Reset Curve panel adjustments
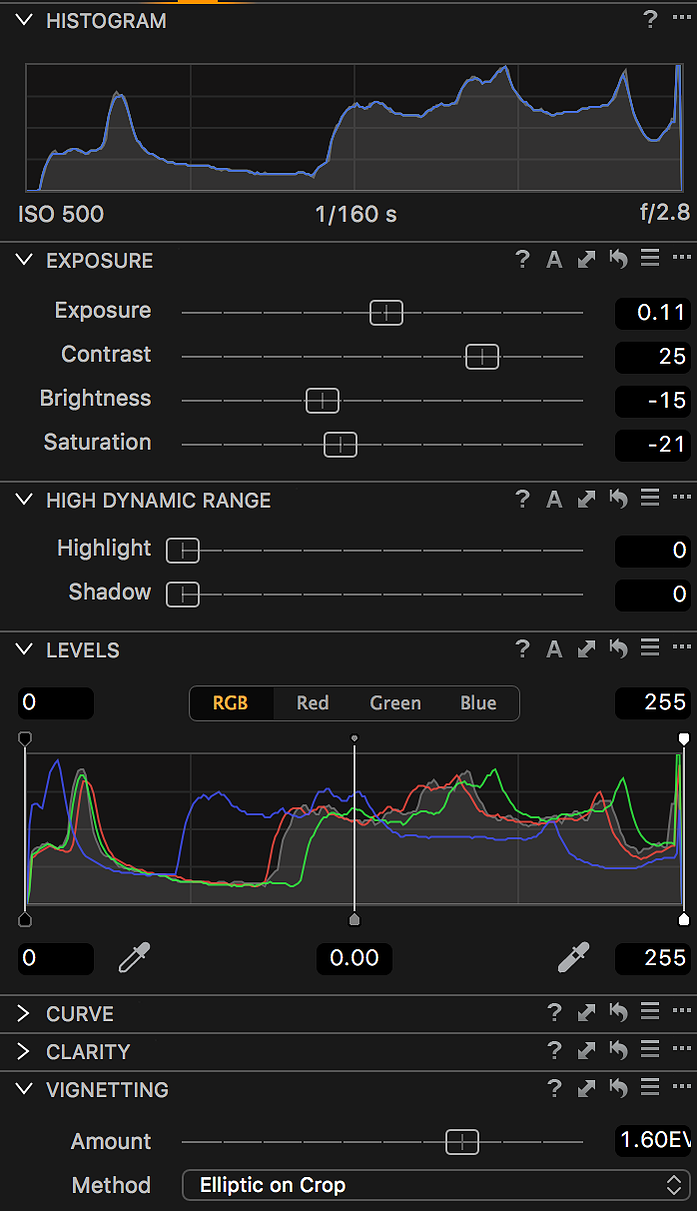The width and height of the screenshot is (697, 1211). tap(619, 1013)
